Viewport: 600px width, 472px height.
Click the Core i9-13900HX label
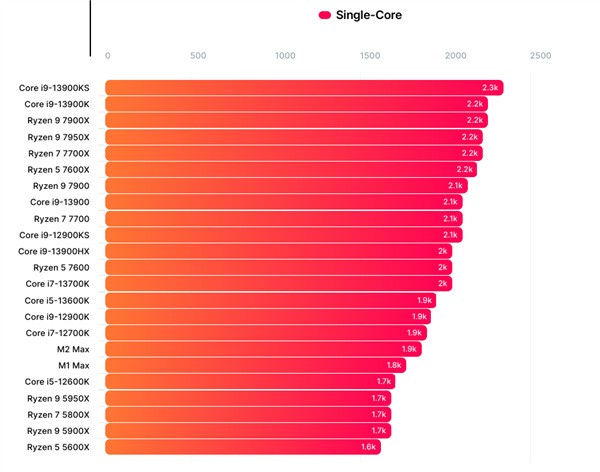(54, 252)
